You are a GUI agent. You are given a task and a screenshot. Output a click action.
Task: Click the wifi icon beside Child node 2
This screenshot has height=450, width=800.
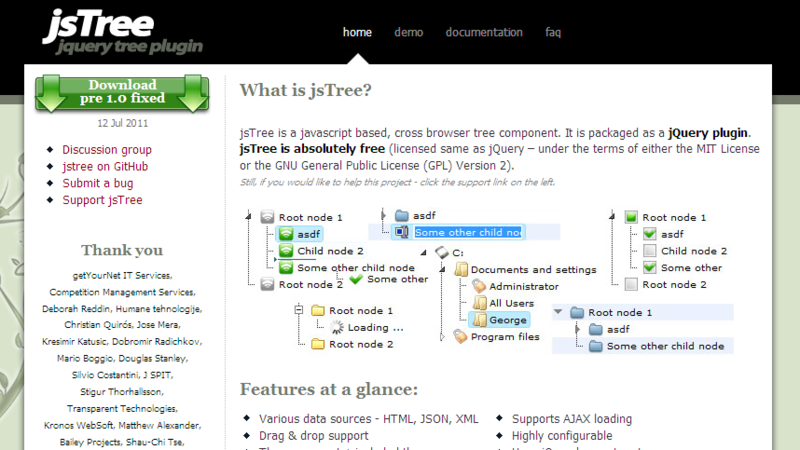click(286, 251)
